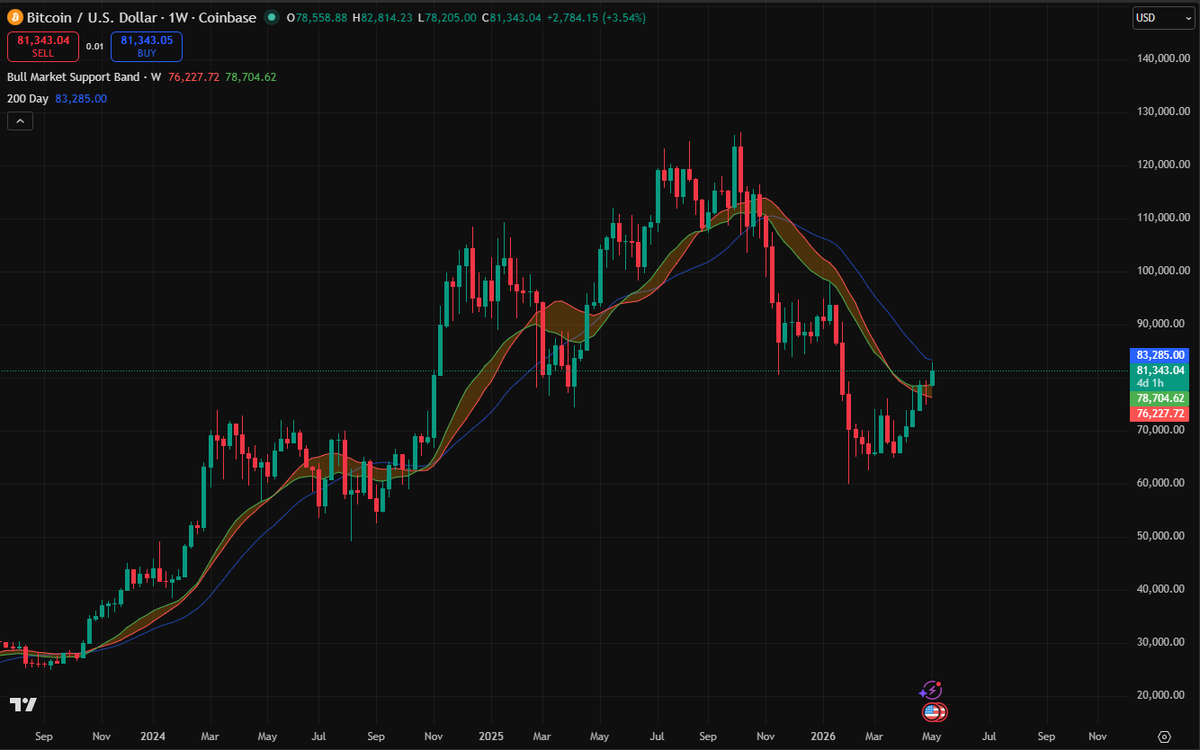The width and height of the screenshot is (1200, 750).
Task: Click the 90,000.00 price scale label
Action: tap(1163, 323)
